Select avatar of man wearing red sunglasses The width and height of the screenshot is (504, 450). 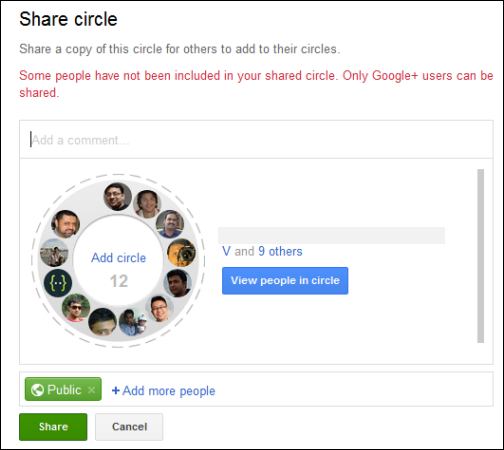coord(76,308)
